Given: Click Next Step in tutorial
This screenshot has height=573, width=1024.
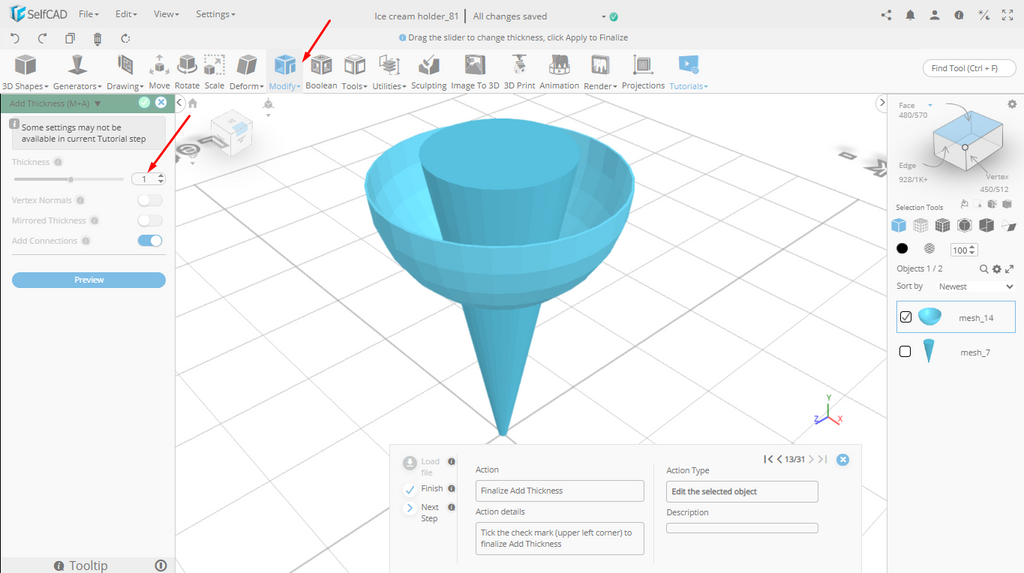Looking at the screenshot, I should click(422, 512).
